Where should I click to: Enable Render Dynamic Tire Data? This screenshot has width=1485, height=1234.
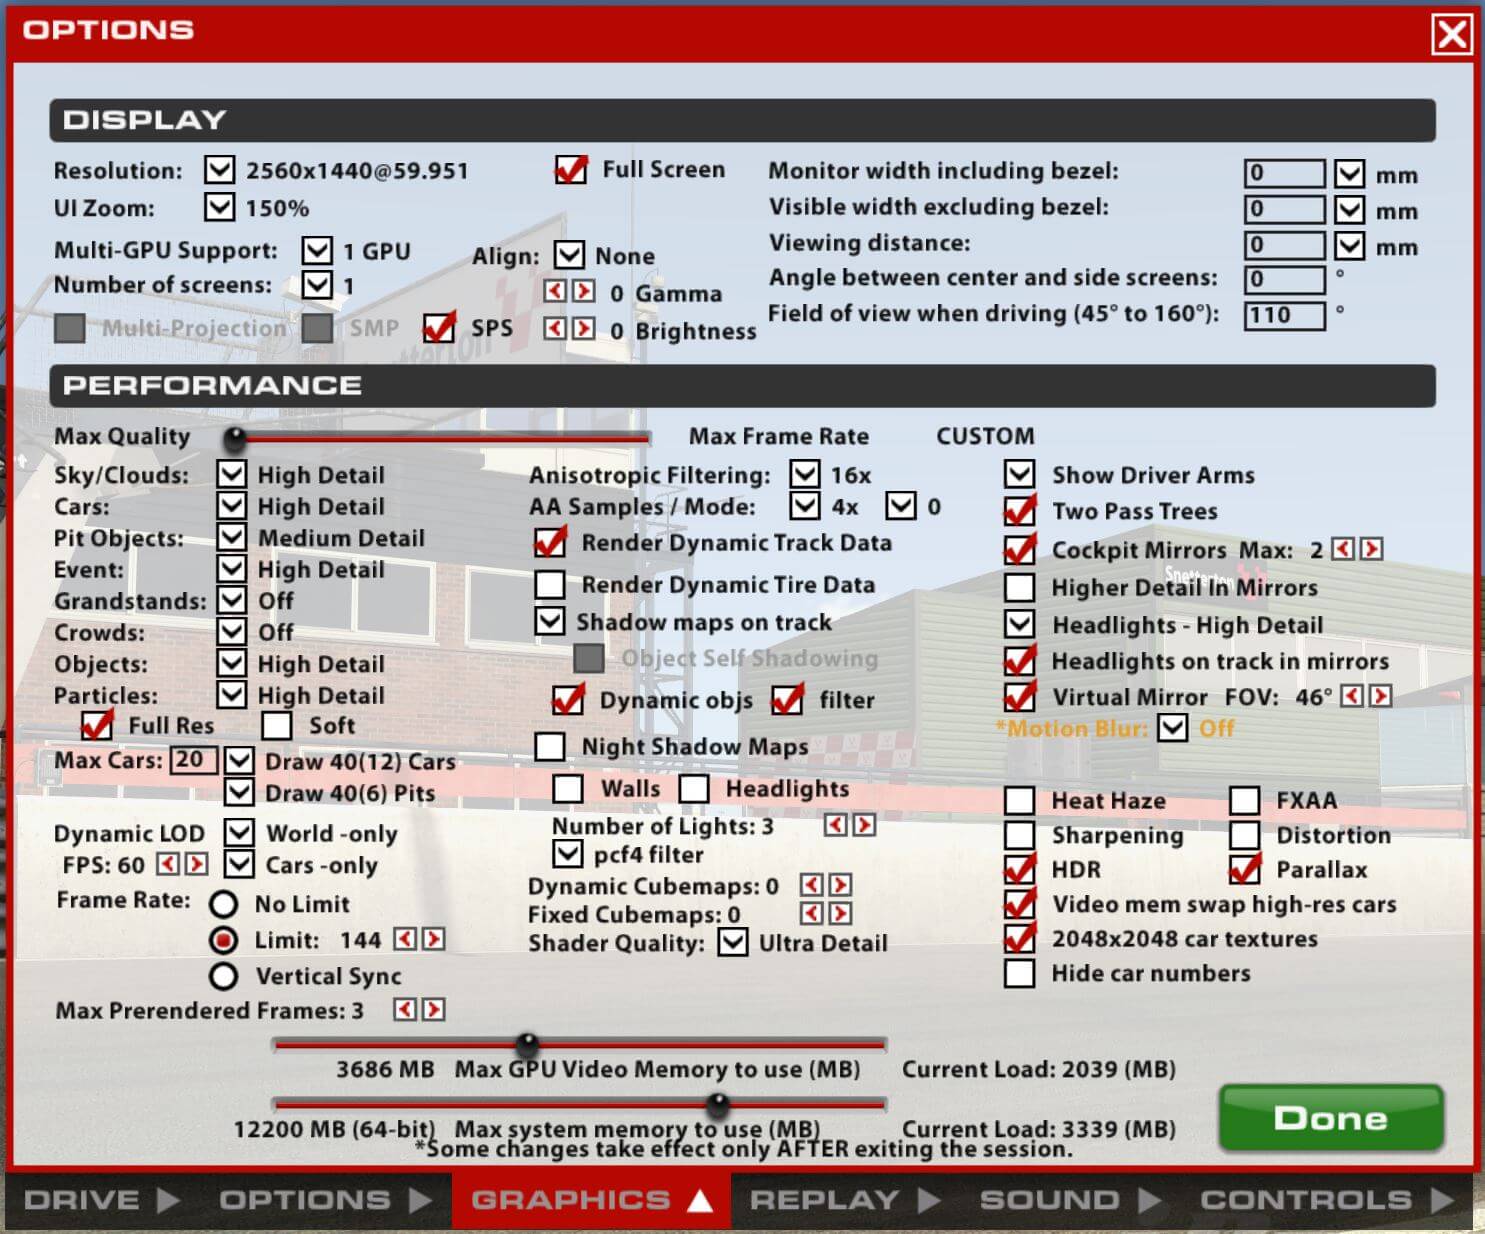click(550, 584)
